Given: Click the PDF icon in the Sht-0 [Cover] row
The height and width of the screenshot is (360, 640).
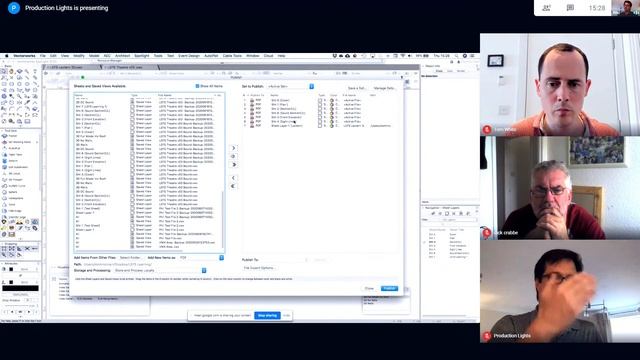Looking at the screenshot, I should click(252, 100).
